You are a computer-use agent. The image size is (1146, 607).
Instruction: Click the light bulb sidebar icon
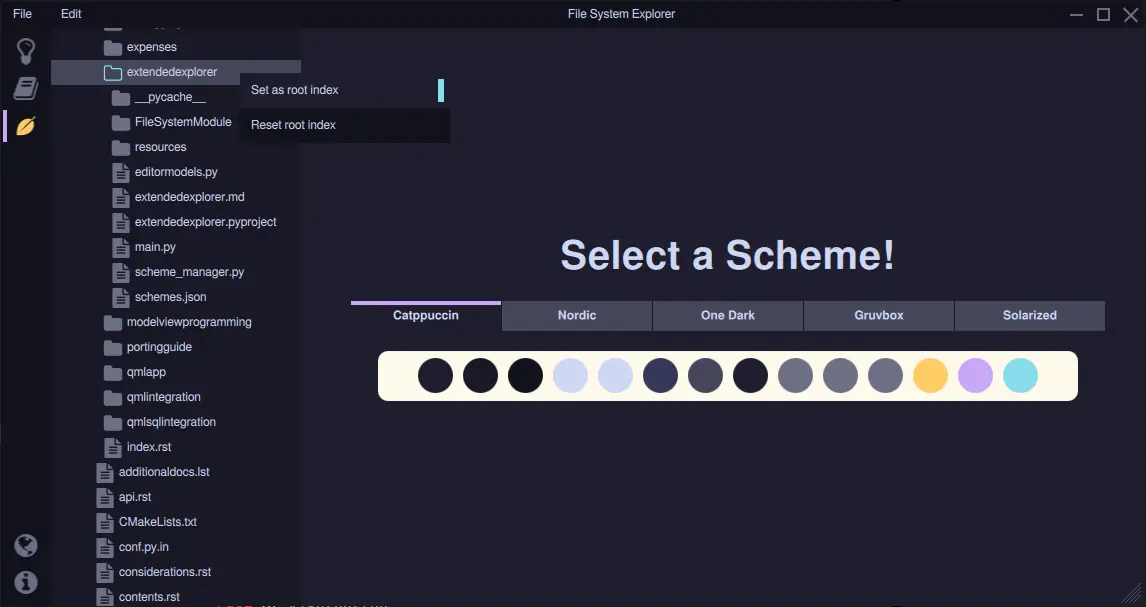tap(26, 51)
